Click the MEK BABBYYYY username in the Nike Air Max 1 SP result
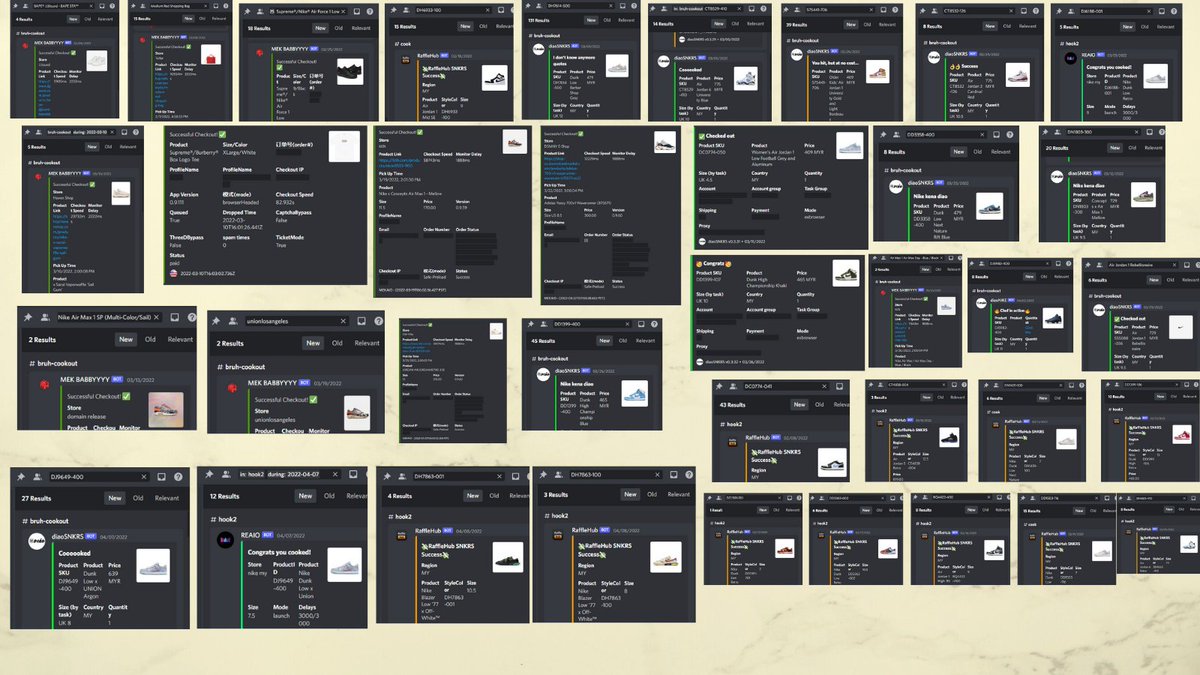Screen dimensions: 1200x675 [85, 380]
